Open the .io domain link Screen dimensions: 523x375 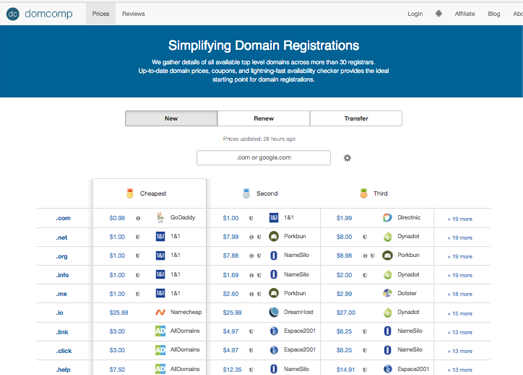(59, 313)
